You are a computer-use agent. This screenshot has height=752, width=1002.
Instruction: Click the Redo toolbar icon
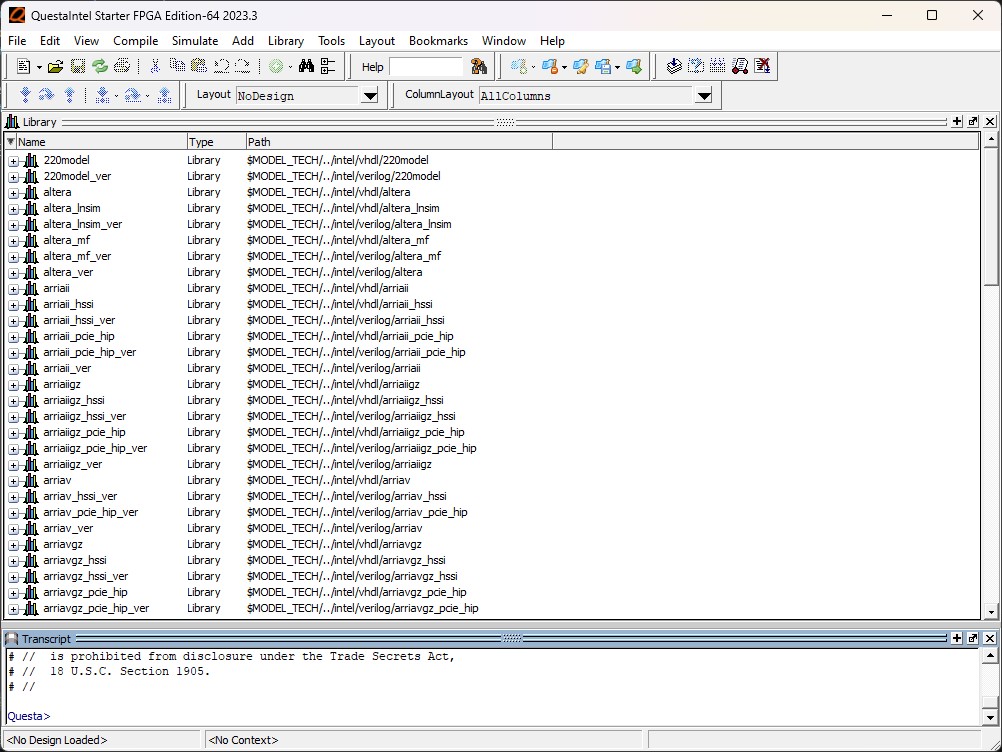[243, 66]
